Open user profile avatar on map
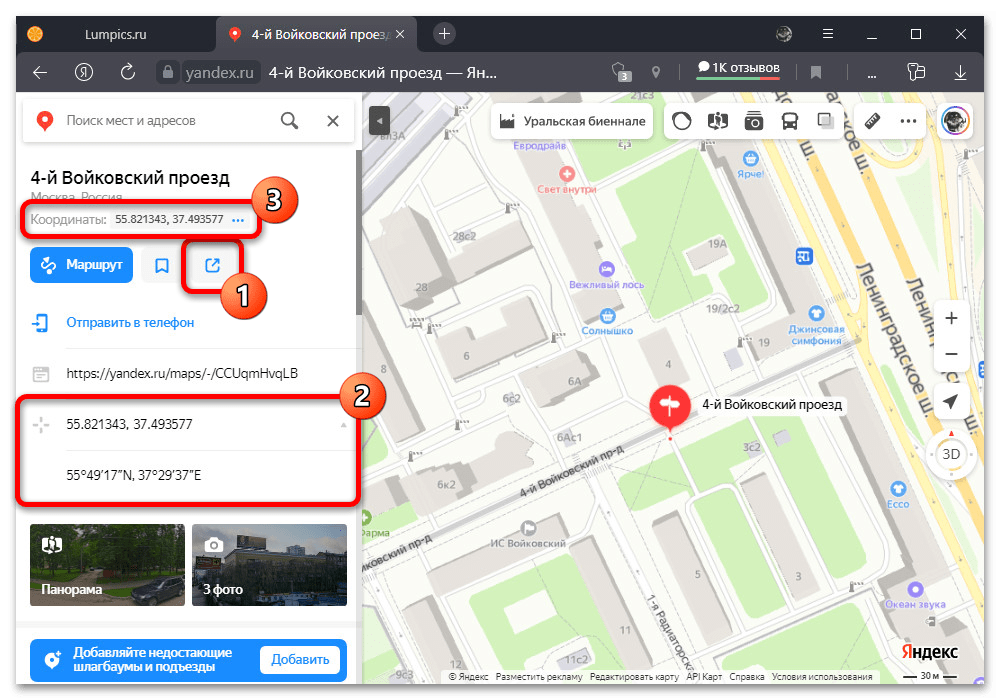 (955, 121)
